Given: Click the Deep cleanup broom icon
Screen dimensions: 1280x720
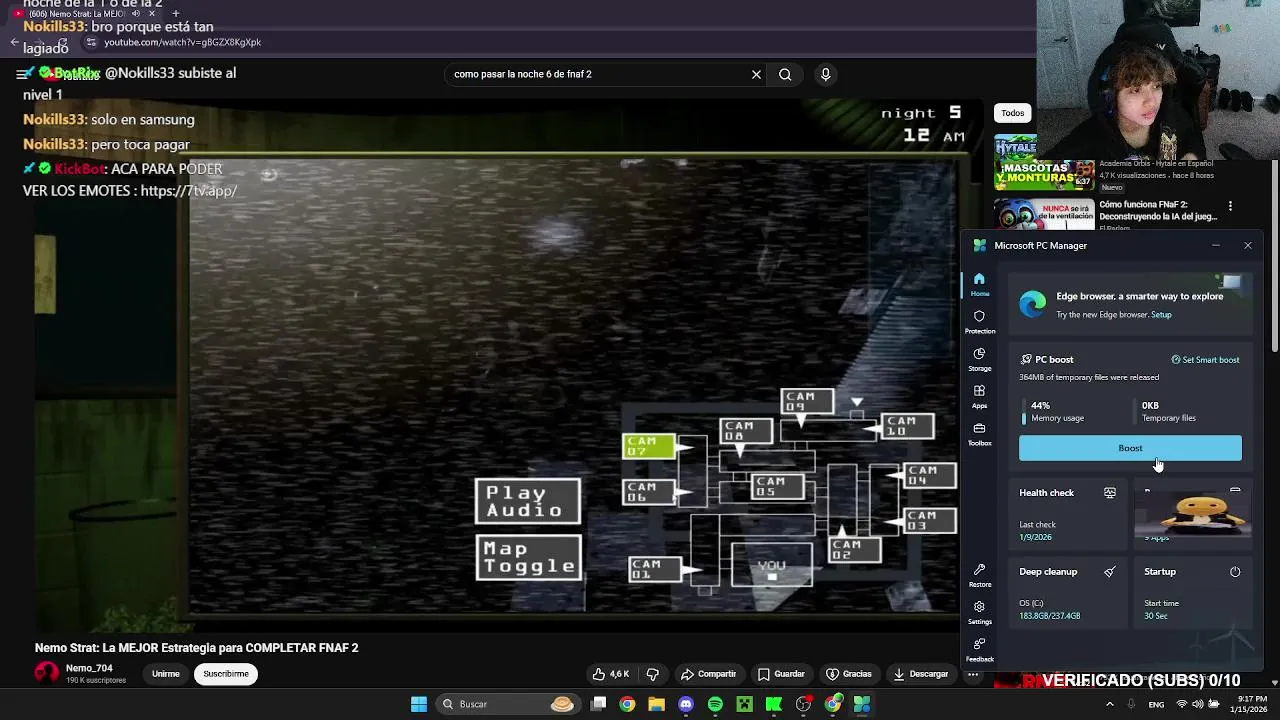Looking at the screenshot, I should 1109,572.
